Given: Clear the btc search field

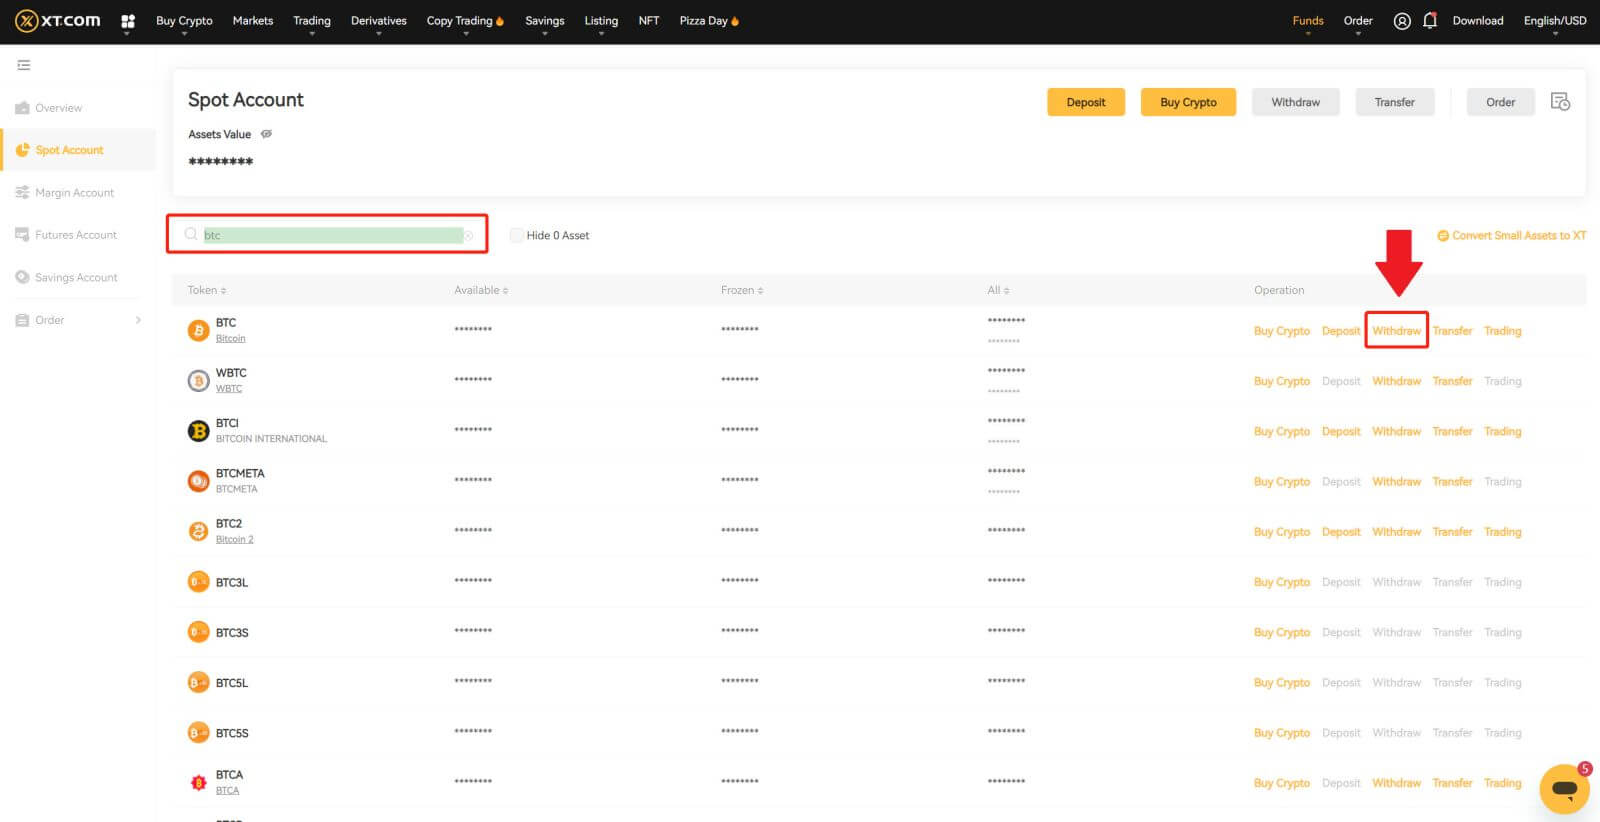Looking at the screenshot, I should click(x=468, y=236).
